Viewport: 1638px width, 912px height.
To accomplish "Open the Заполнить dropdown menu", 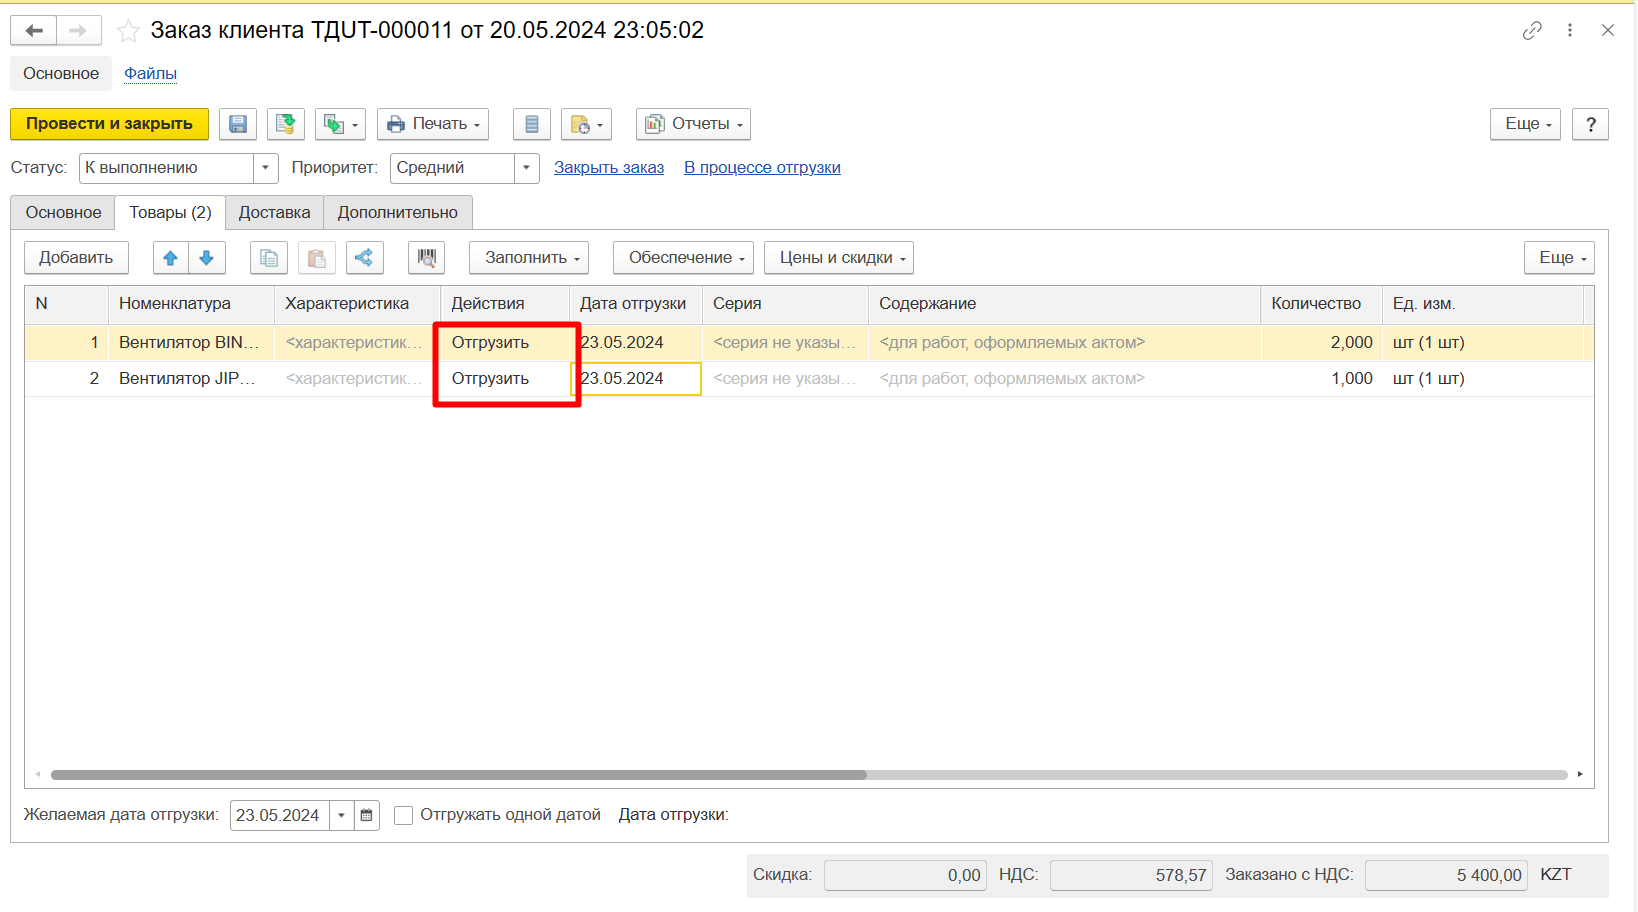I will tap(529, 258).
